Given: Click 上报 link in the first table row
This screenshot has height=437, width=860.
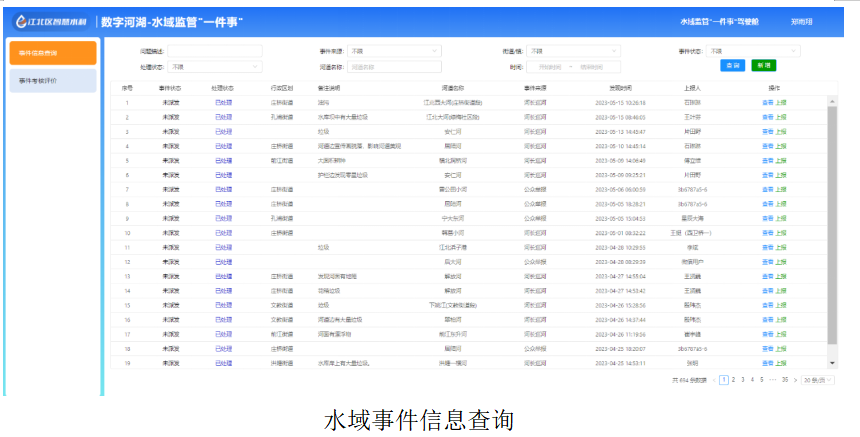Looking at the screenshot, I should pos(780,102).
